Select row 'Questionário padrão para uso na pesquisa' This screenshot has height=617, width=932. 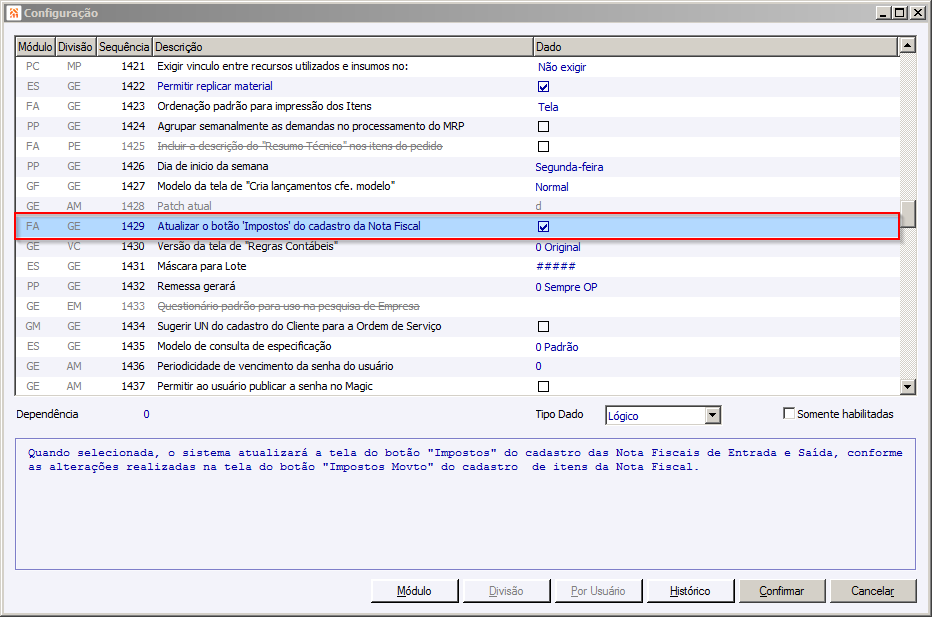click(288, 306)
